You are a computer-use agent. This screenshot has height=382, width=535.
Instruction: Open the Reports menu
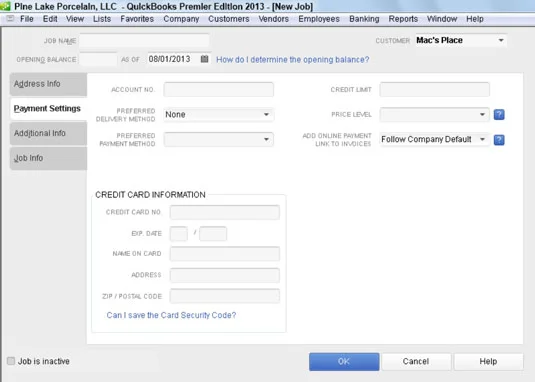click(x=403, y=19)
